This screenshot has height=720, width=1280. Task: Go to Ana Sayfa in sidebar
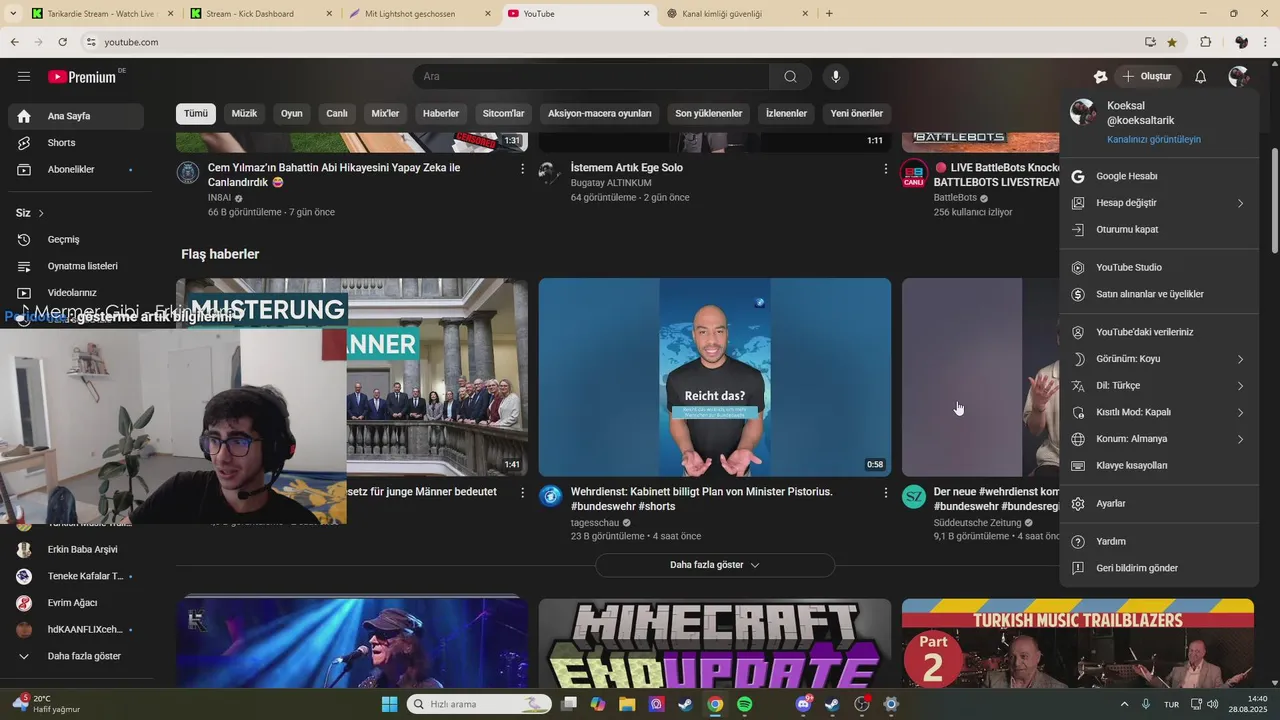point(76,116)
